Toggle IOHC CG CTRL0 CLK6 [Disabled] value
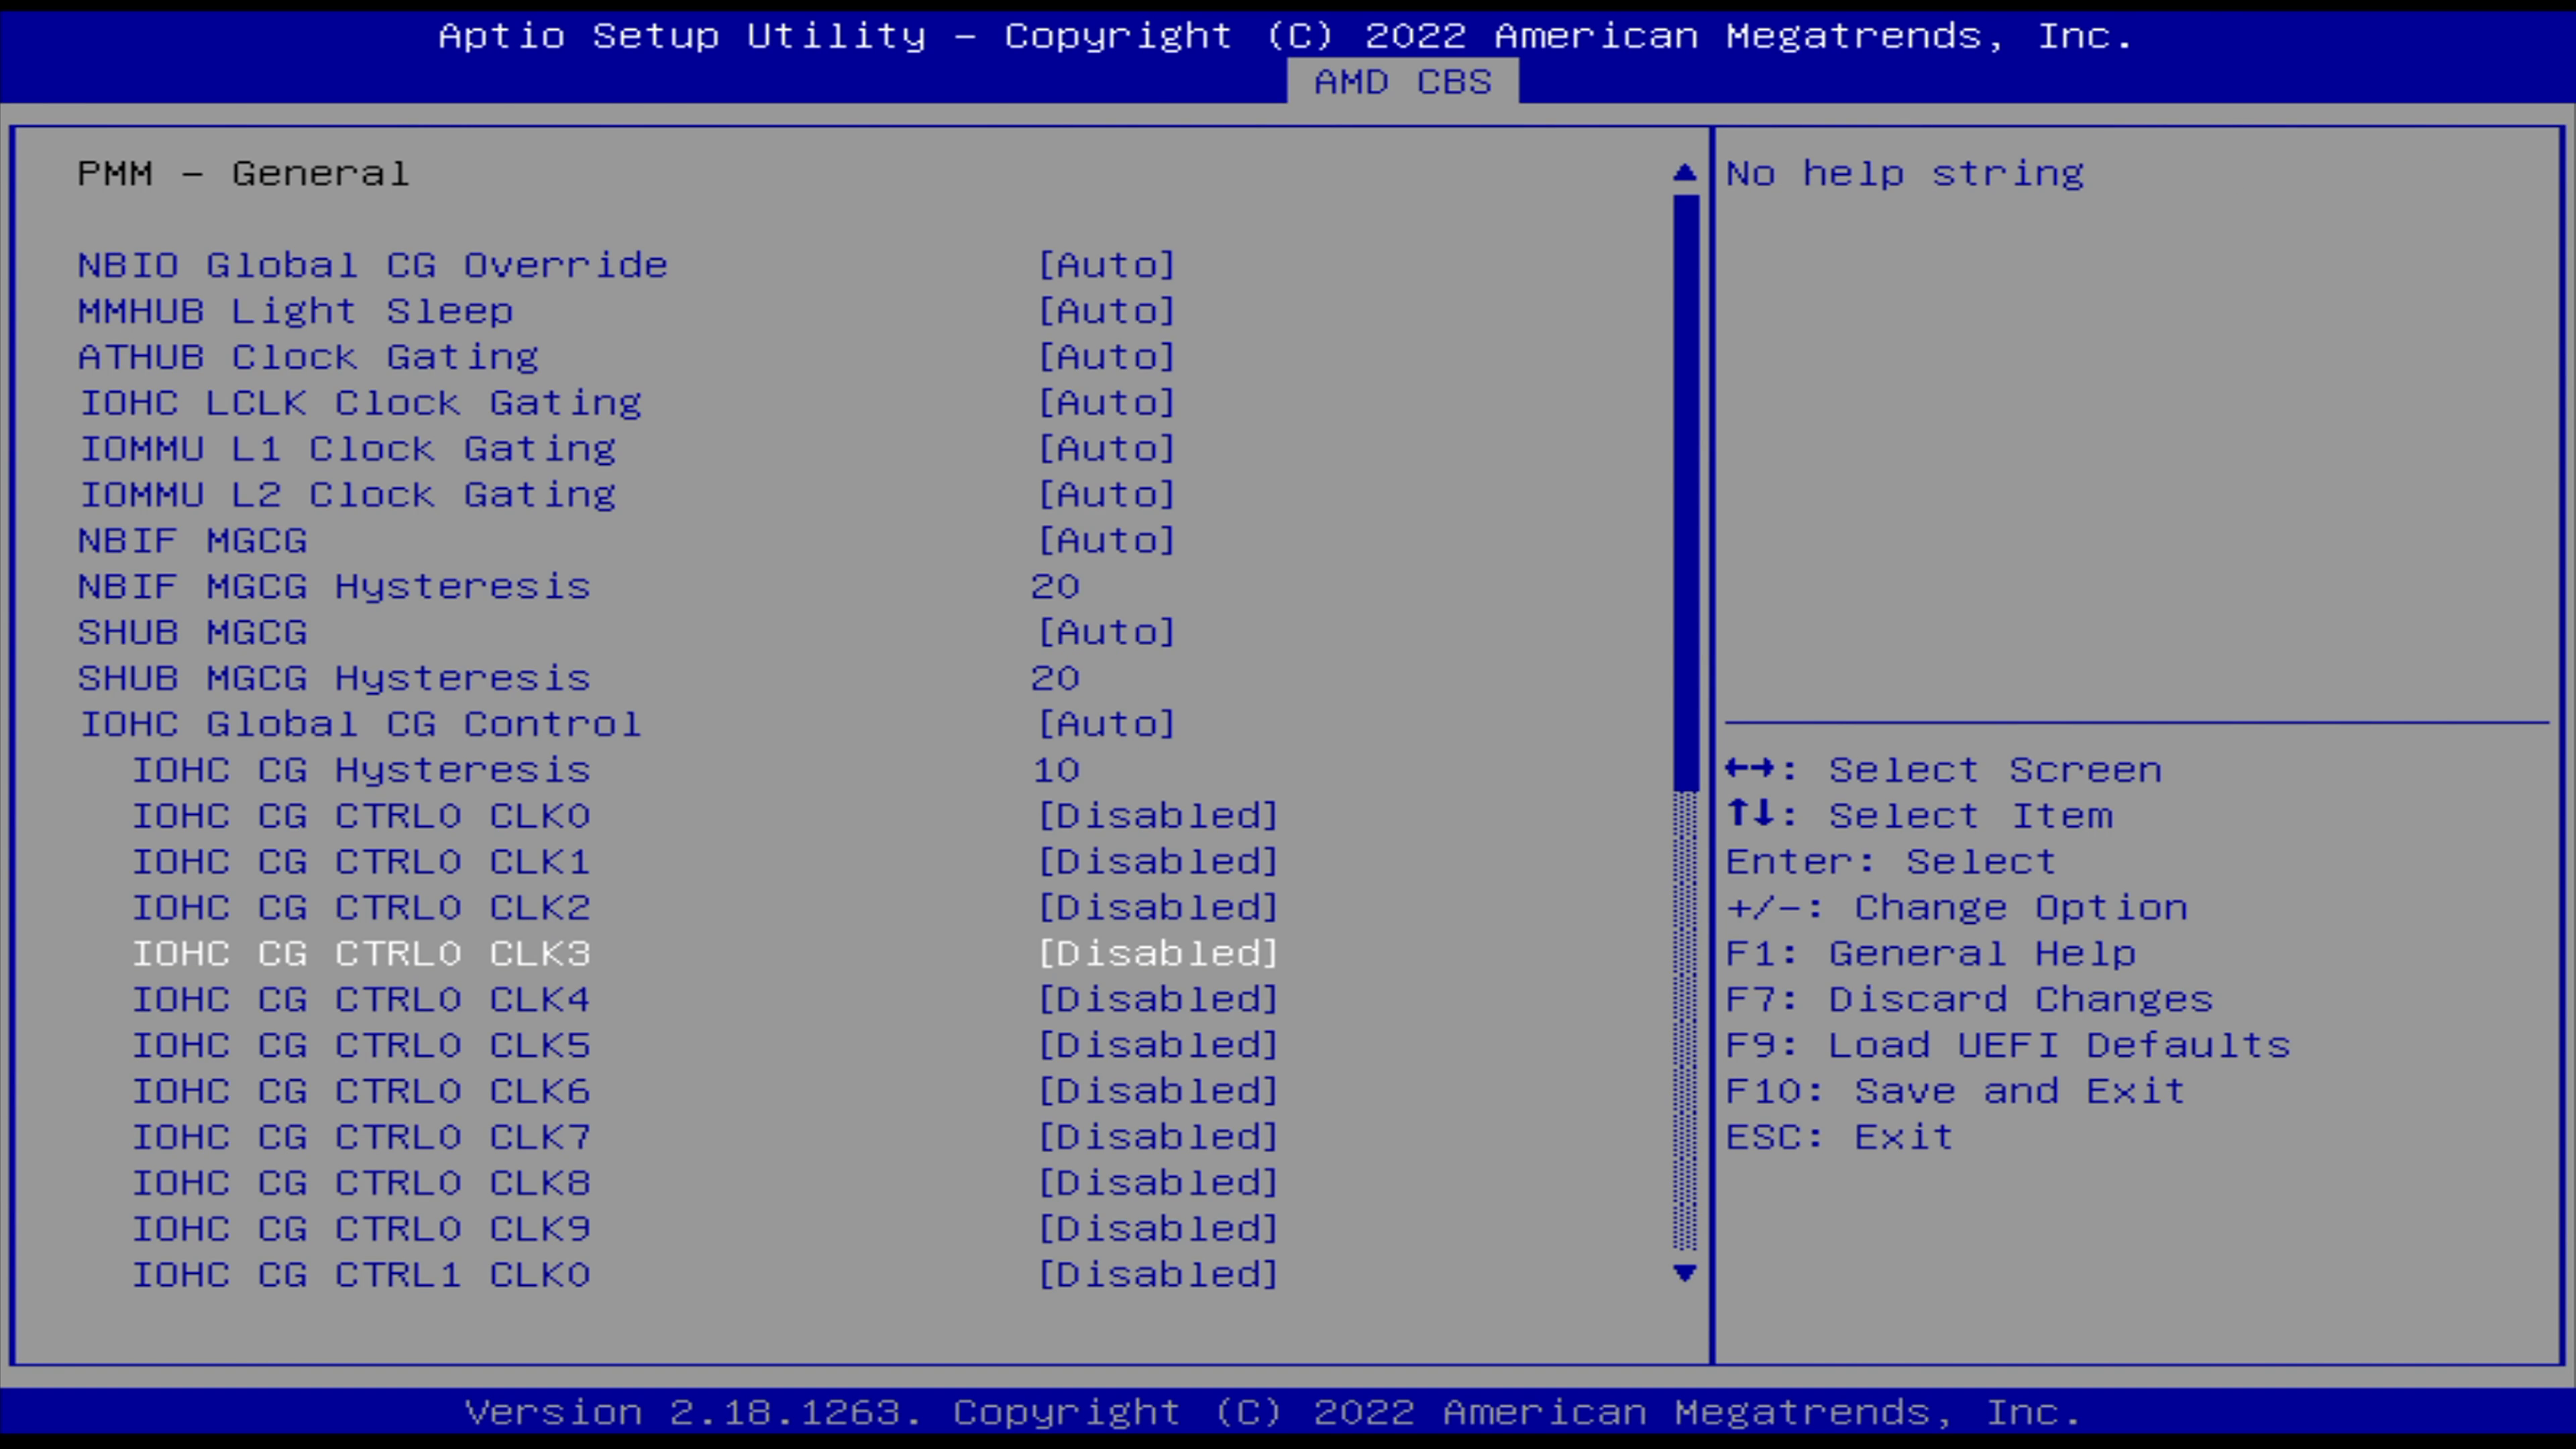2576x1449 pixels. coord(1158,1091)
